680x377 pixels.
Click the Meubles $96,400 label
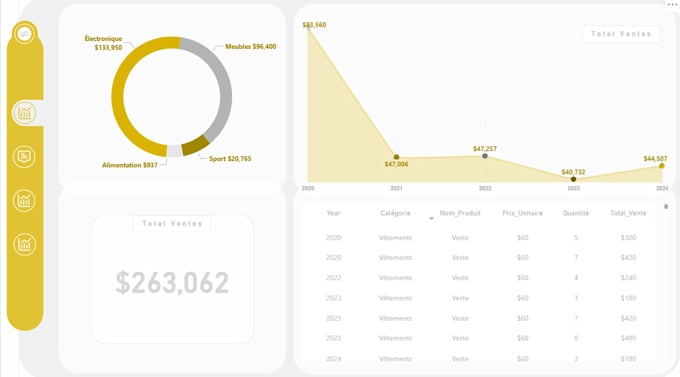coord(251,46)
